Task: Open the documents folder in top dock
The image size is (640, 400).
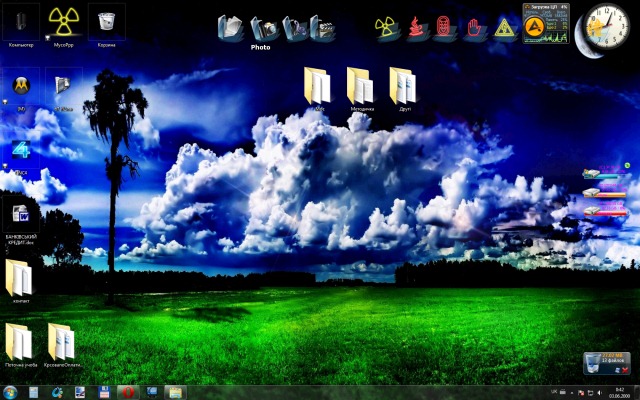Action: [x=231, y=28]
